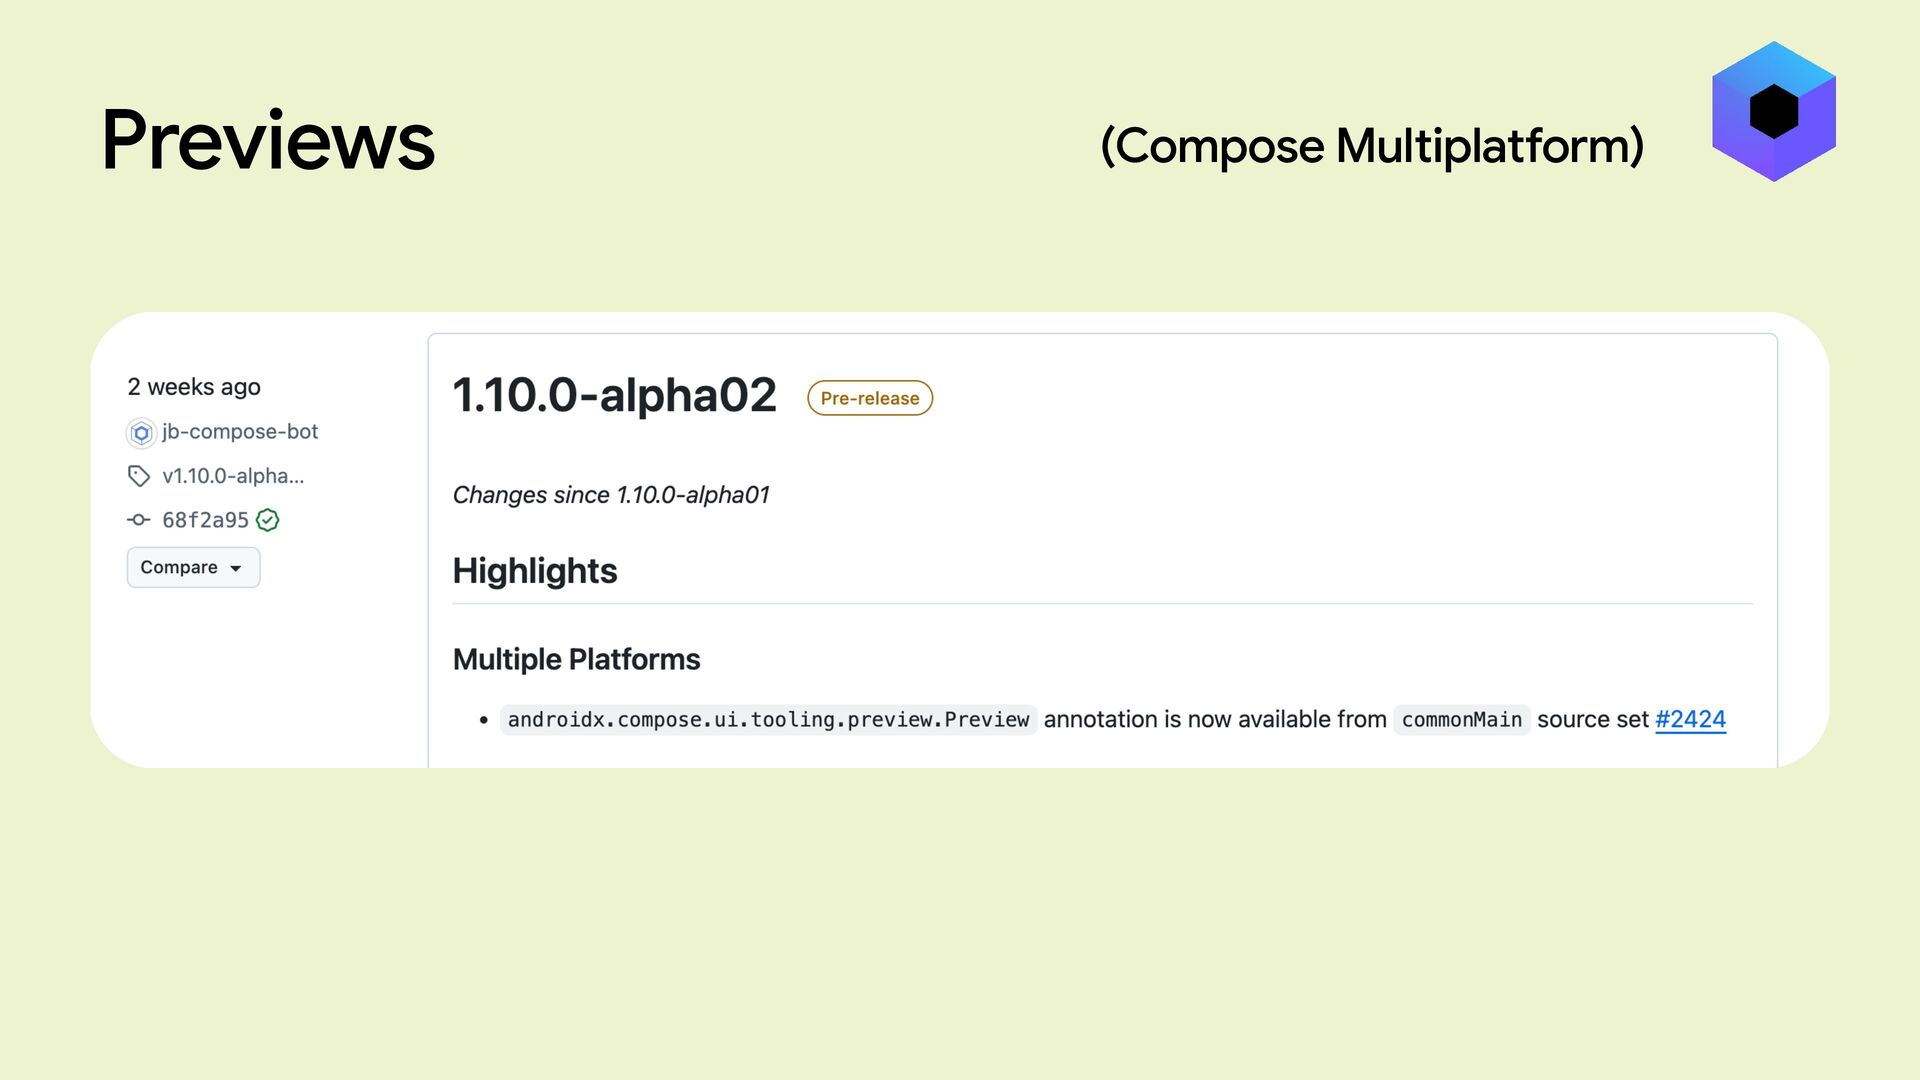The image size is (1920, 1080).
Task: Open the v1.10.0-alpha tag link
Action: point(233,476)
